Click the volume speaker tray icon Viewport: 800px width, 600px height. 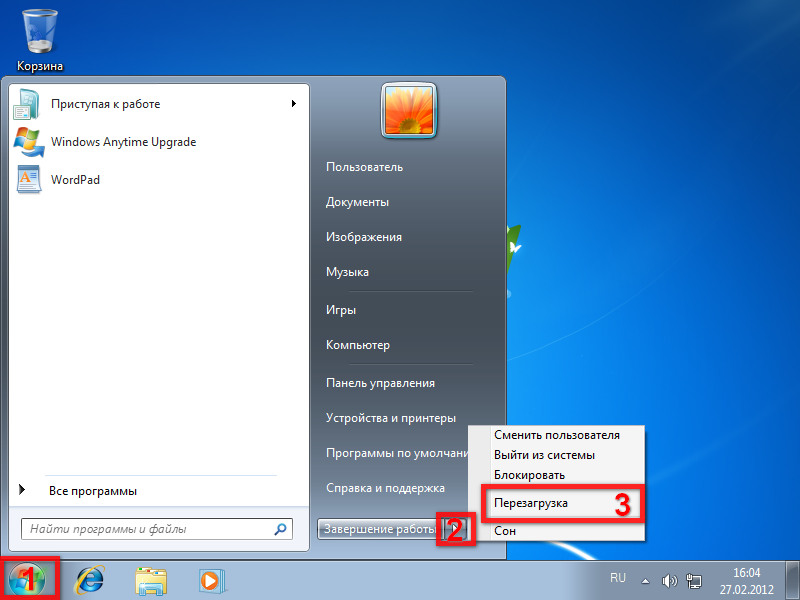[670, 580]
